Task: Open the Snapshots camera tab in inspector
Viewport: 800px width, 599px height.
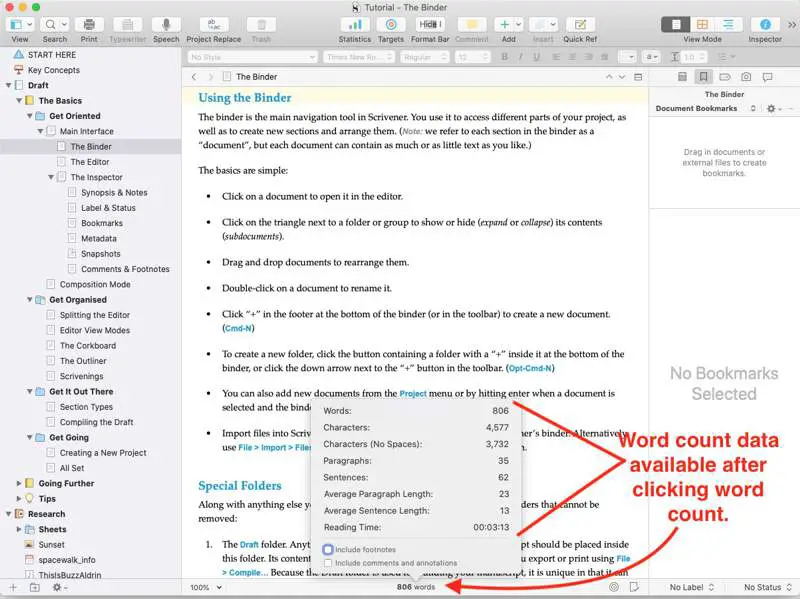Action: click(x=746, y=77)
